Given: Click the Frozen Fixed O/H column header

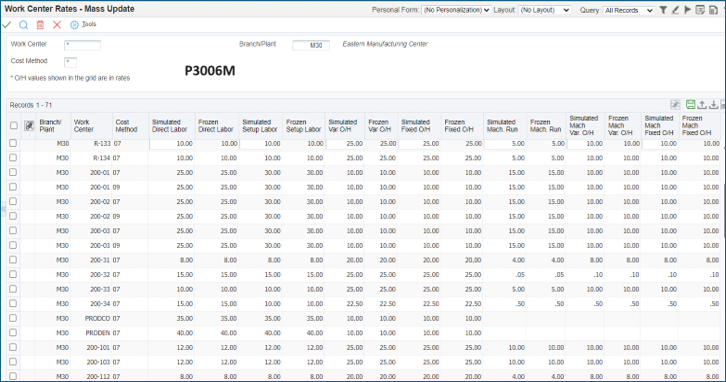Looking at the screenshot, I should pos(462,125).
